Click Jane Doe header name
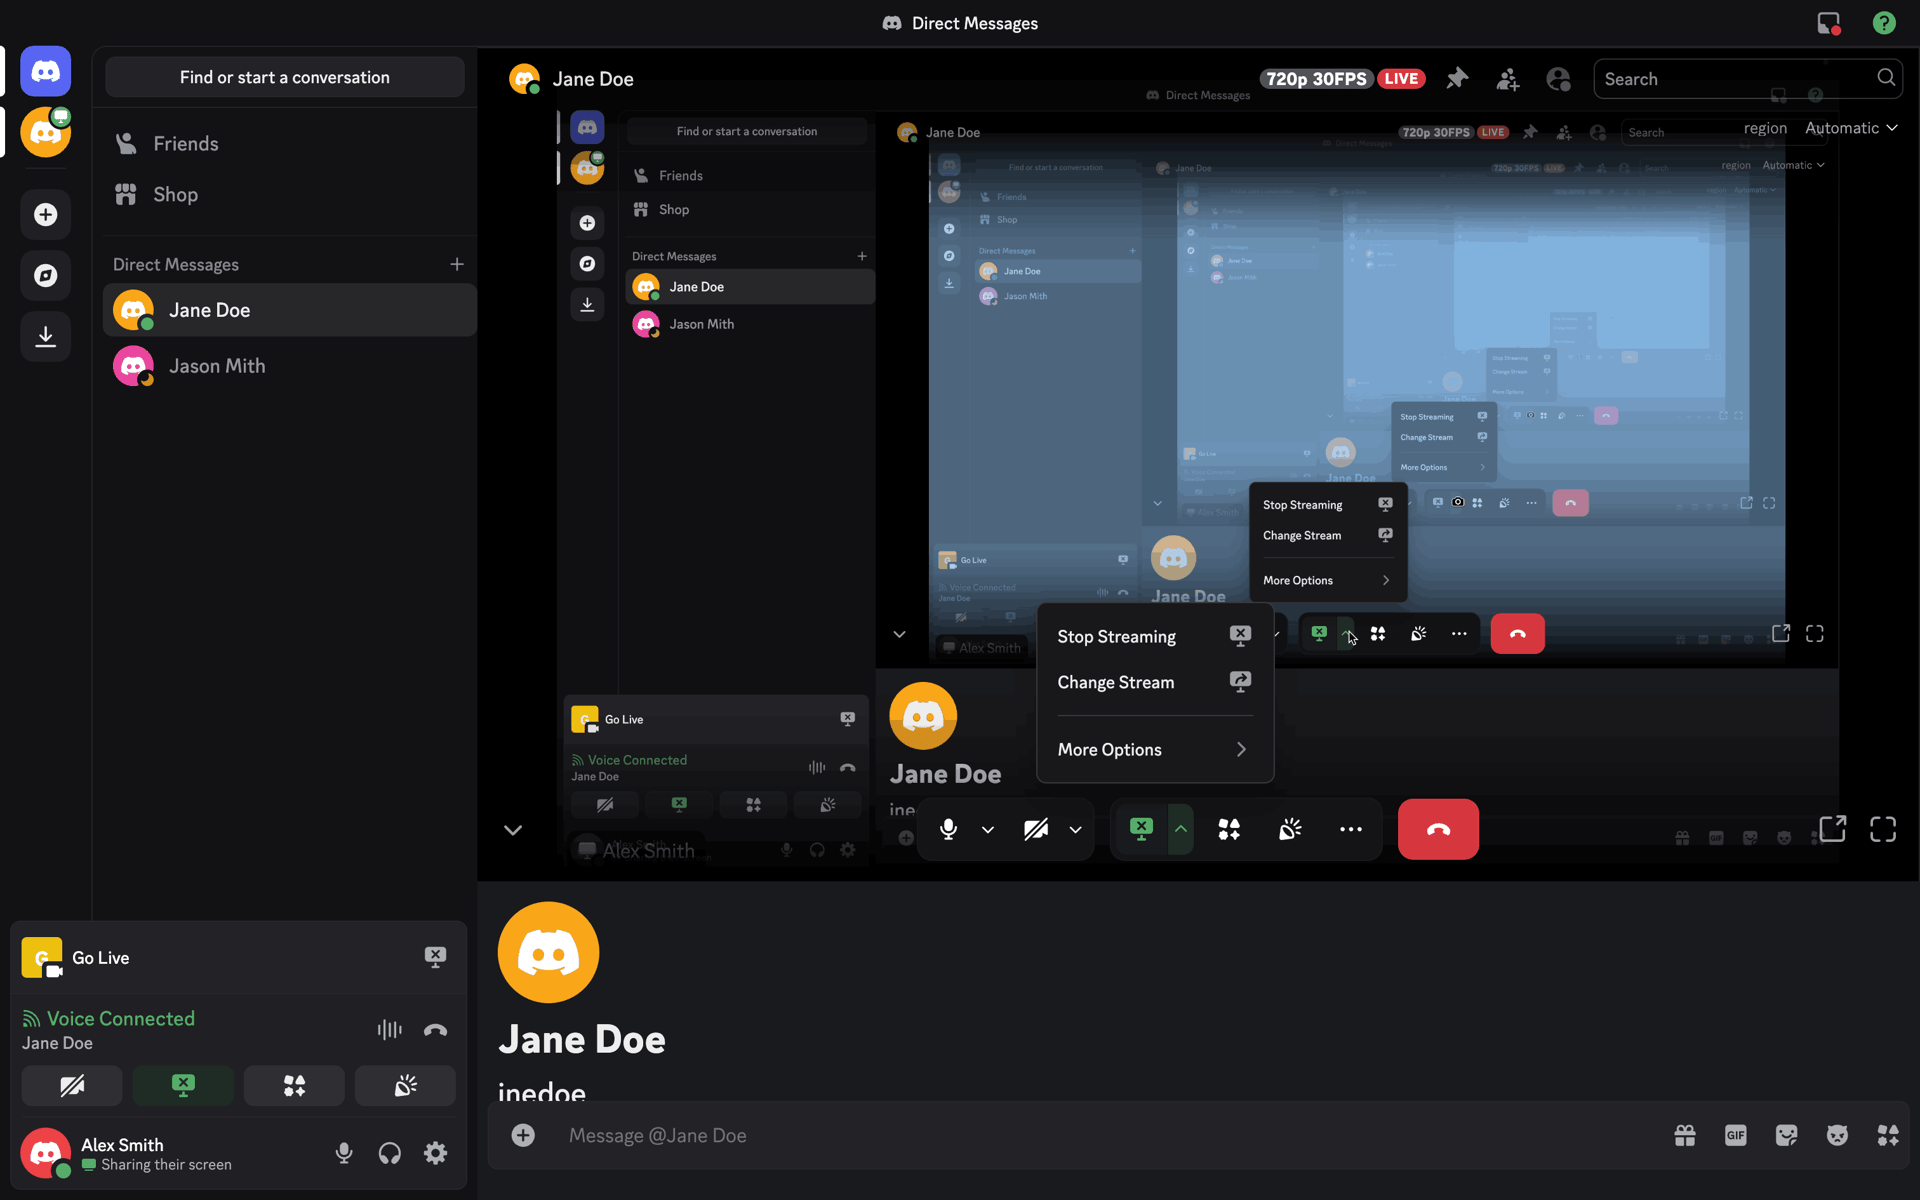This screenshot has width=1920, height=1200. click(x=593, y=79)
